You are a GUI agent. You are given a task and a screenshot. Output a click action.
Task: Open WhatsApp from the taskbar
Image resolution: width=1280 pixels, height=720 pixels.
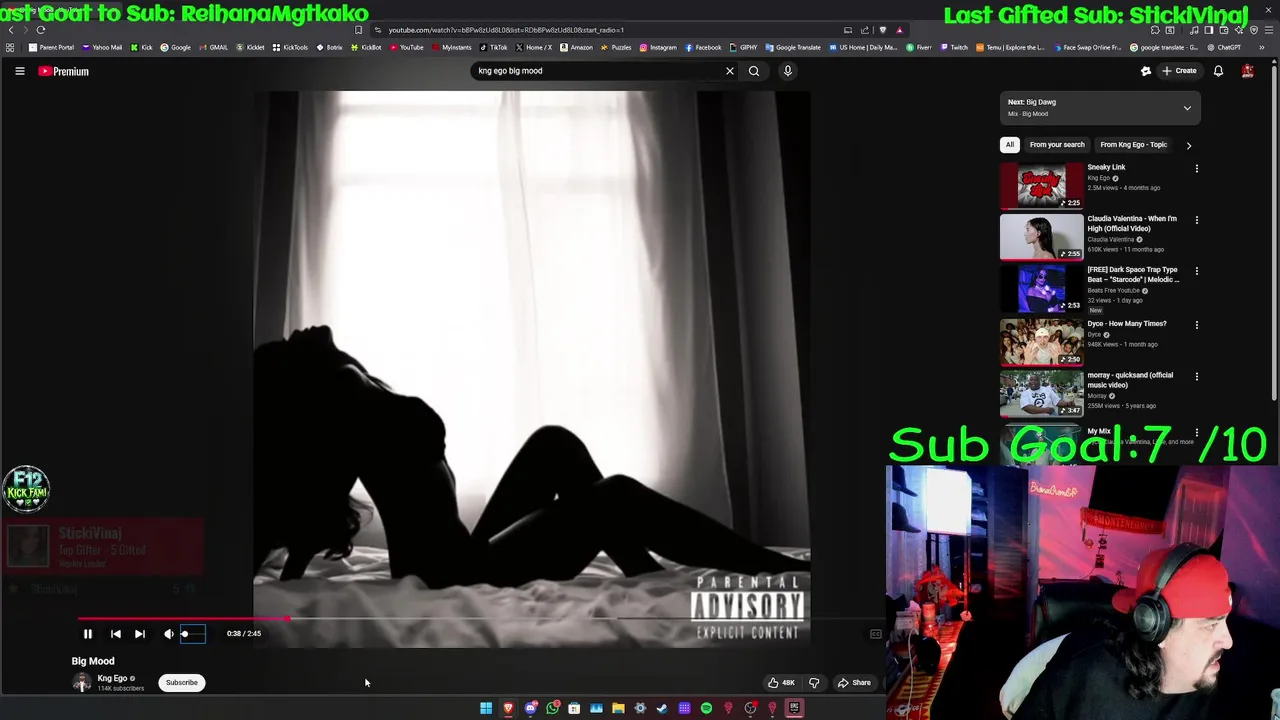coord(552,708)
